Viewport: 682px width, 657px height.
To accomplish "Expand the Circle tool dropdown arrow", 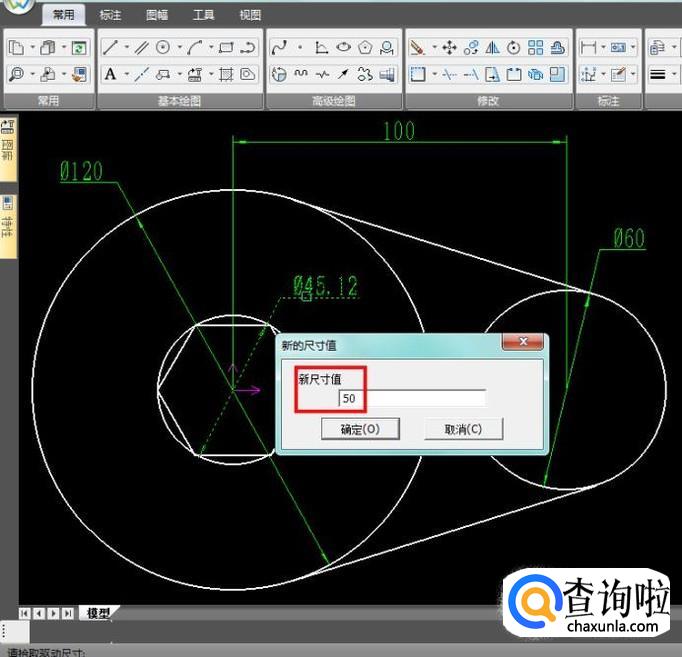I will coord(180,47).
